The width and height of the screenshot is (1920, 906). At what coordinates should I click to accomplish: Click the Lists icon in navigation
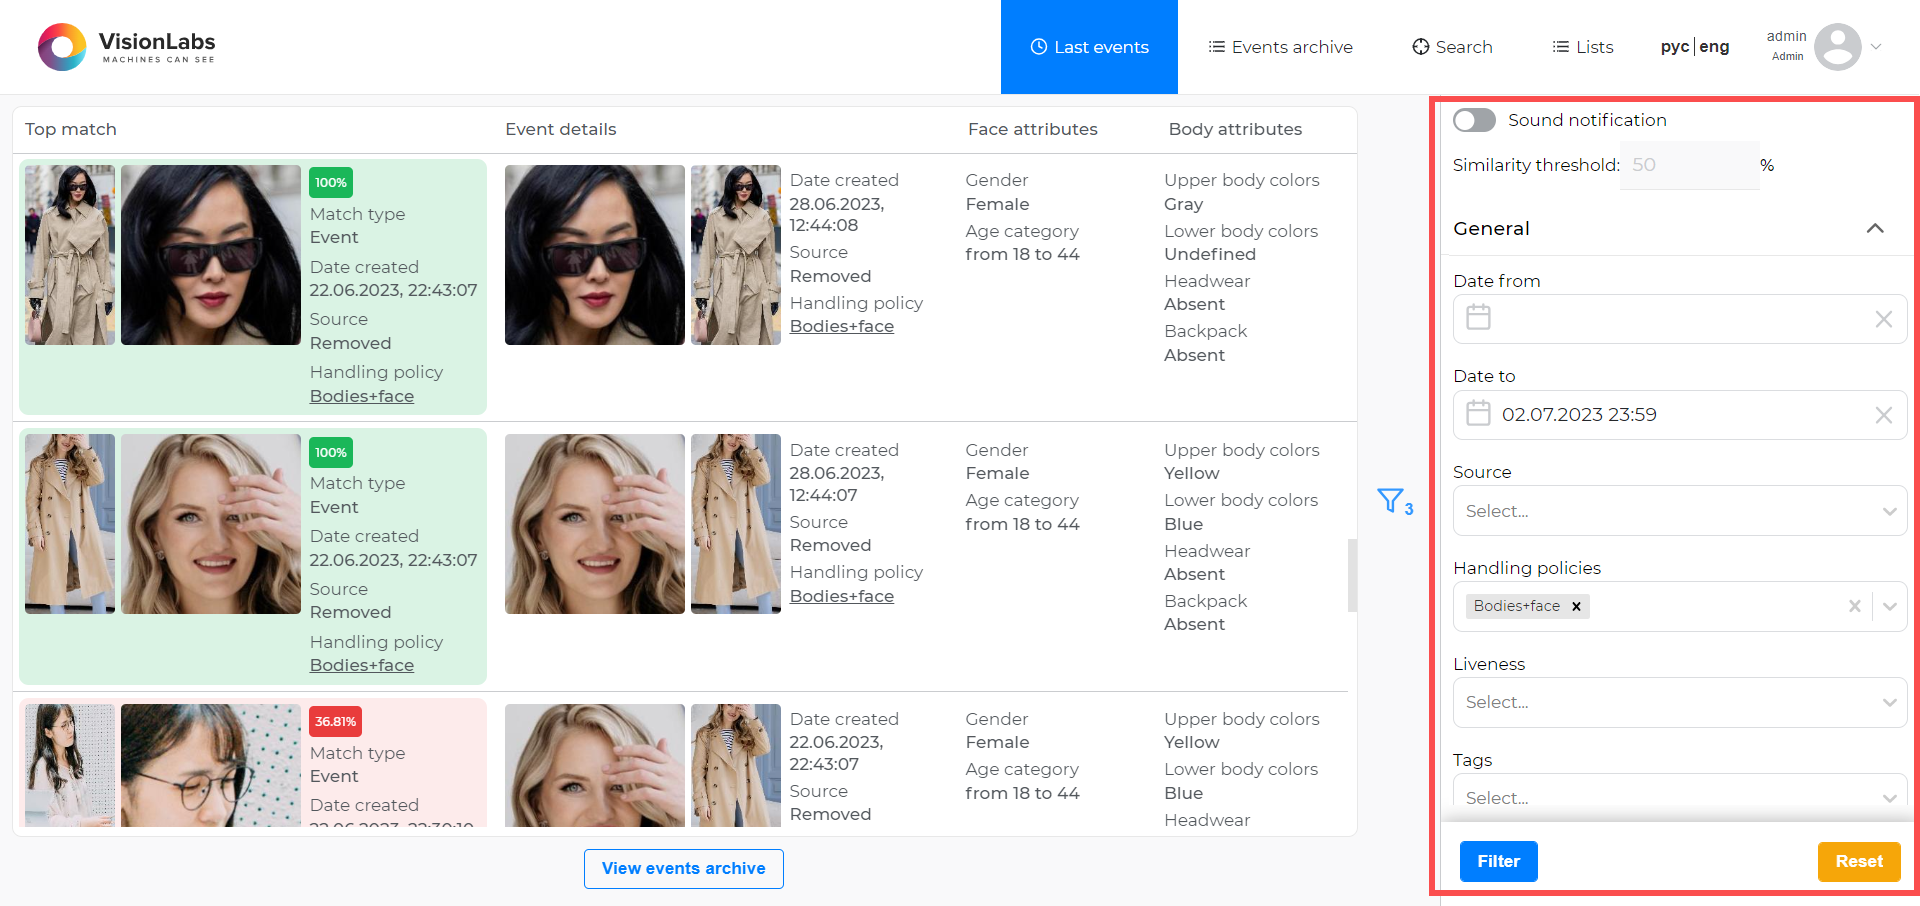click(x=1560, y=46)
